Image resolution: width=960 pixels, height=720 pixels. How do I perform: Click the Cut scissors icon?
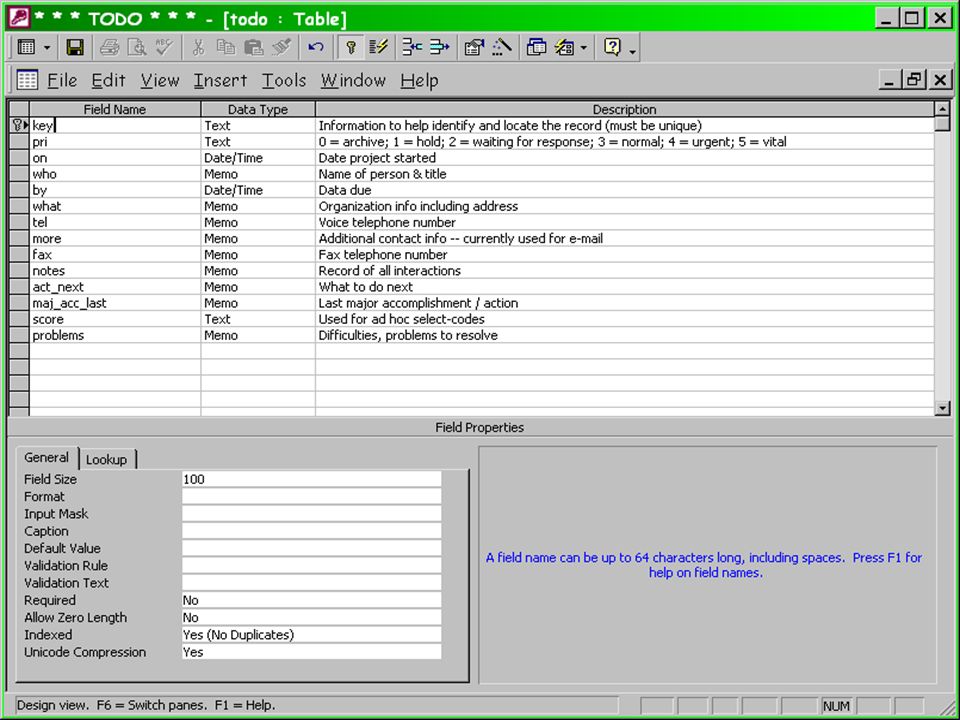click(198, 47)
